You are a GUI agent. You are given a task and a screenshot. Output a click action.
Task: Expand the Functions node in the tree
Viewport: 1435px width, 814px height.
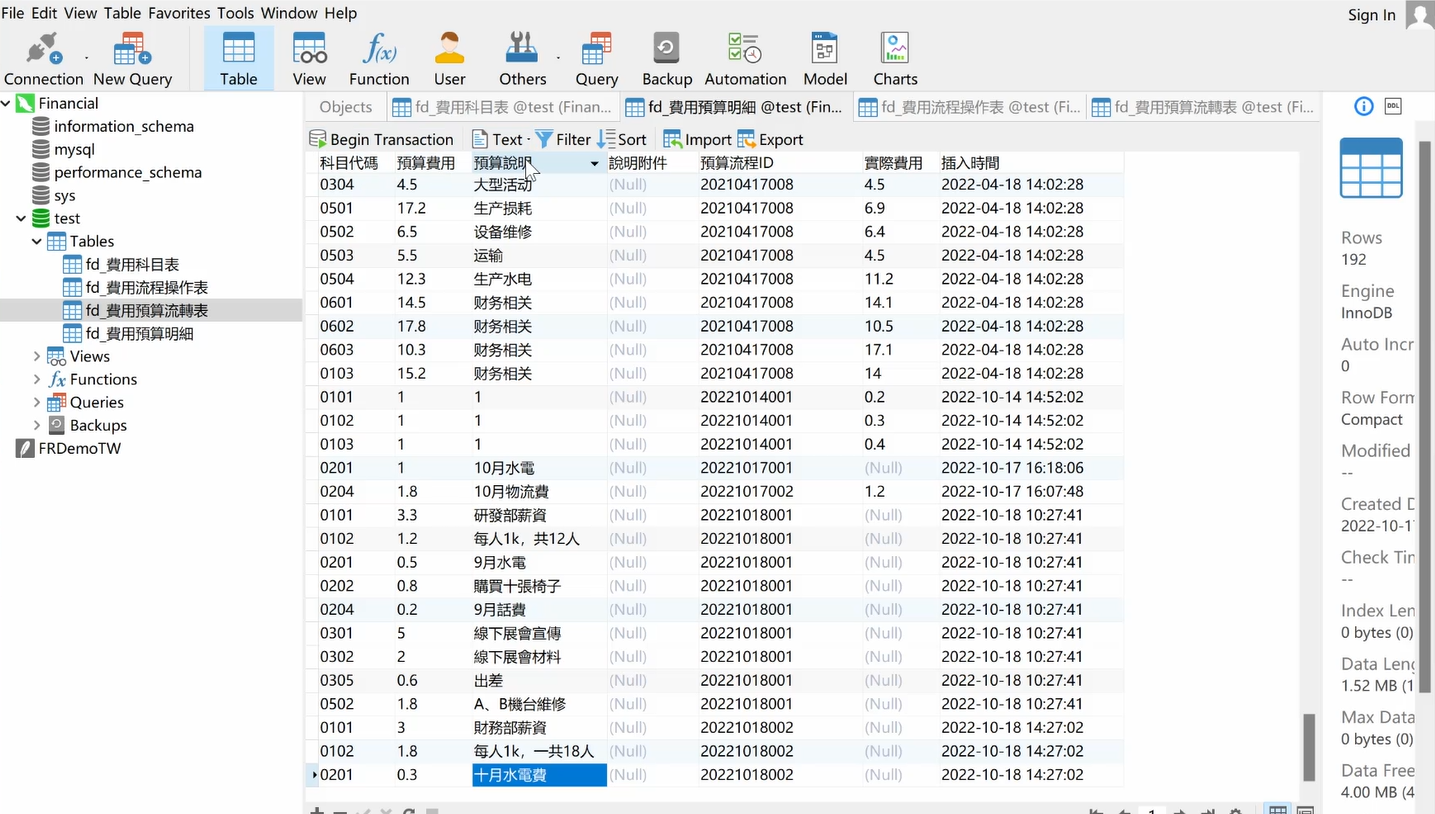point(37,379)
